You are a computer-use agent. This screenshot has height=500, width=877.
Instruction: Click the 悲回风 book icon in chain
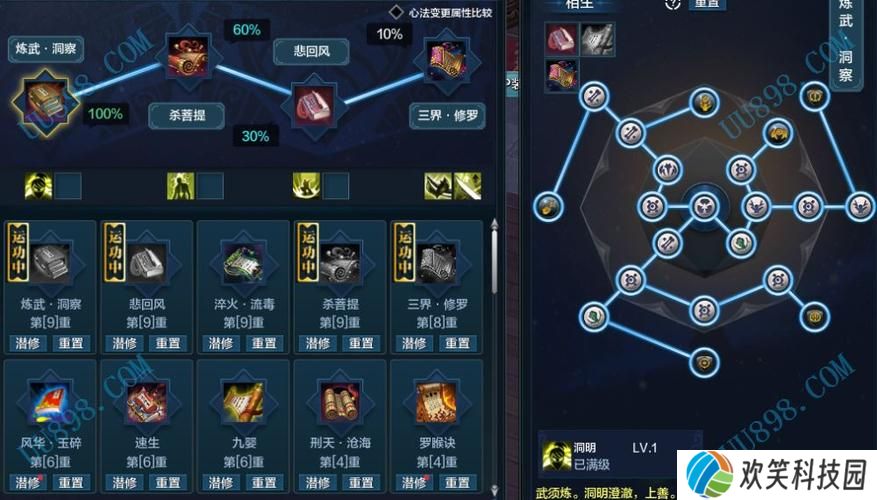click(314, 104)
